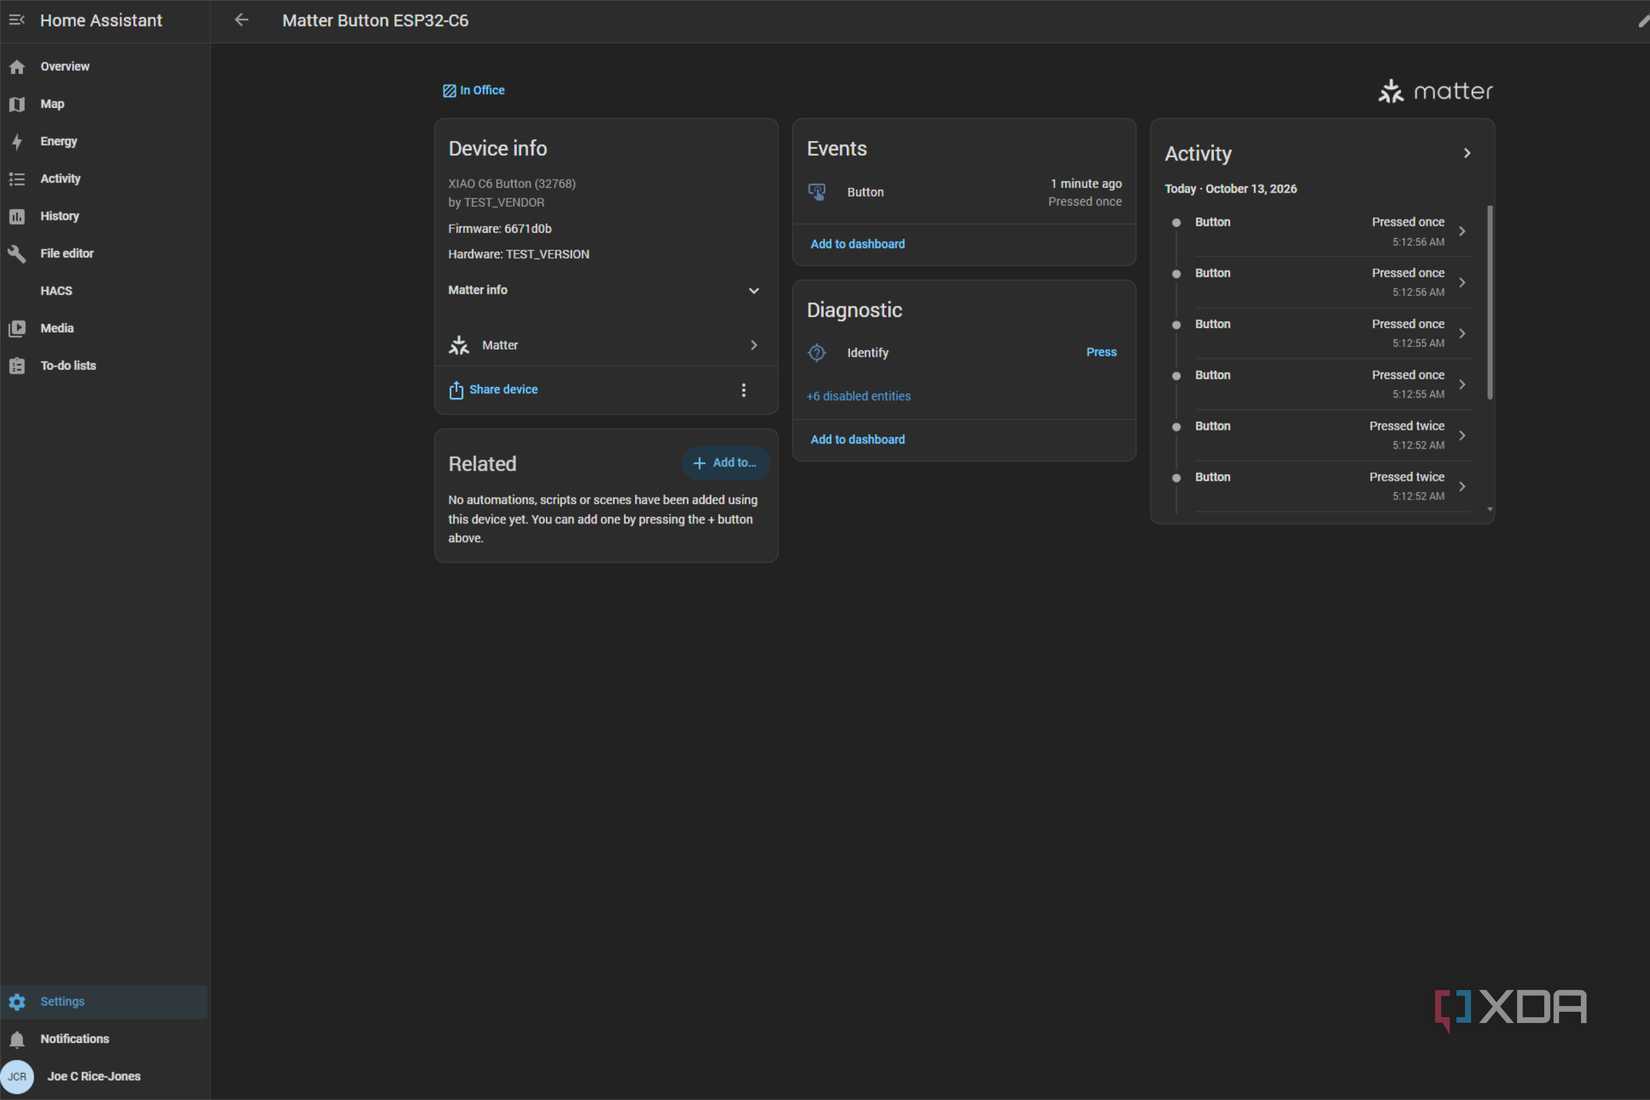Open the device three-dot overflow menu
This screenshot has width=1650, height=1100.
point(743,390)
